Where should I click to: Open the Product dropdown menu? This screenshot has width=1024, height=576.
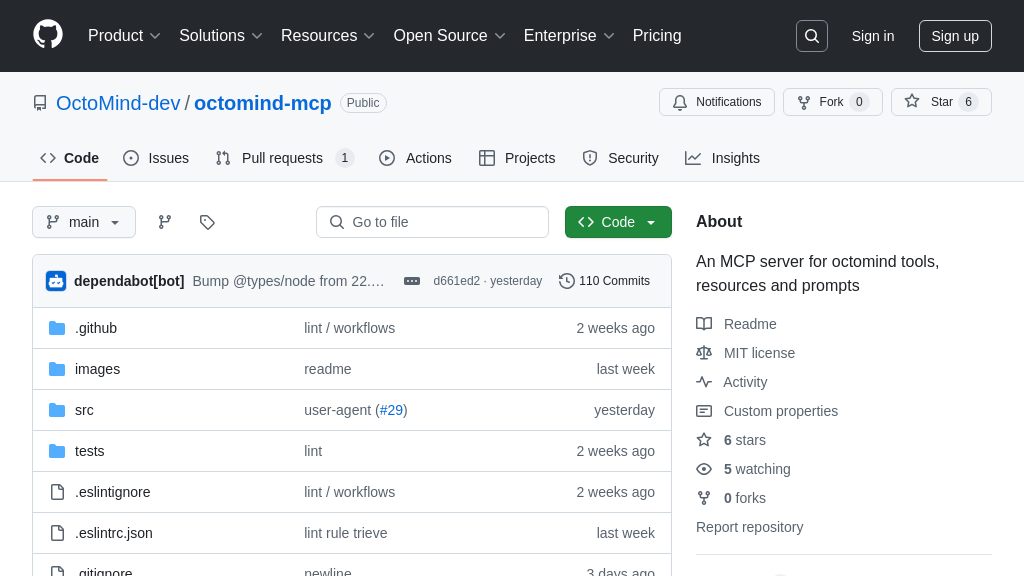point(124,36)
